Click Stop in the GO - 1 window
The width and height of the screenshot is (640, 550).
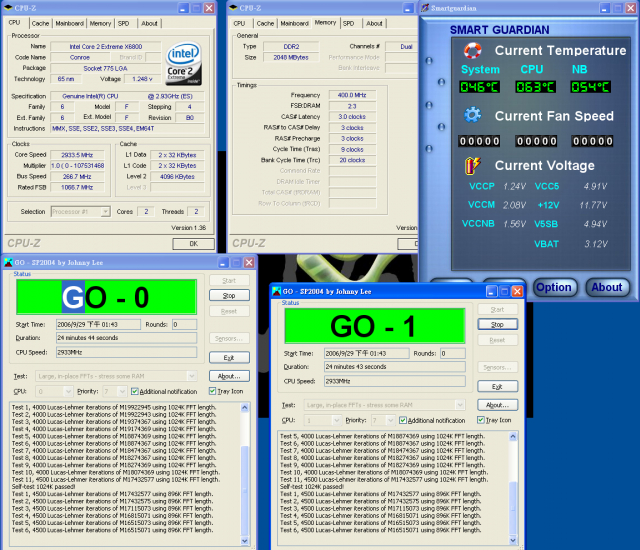click(x=497, y=324)
